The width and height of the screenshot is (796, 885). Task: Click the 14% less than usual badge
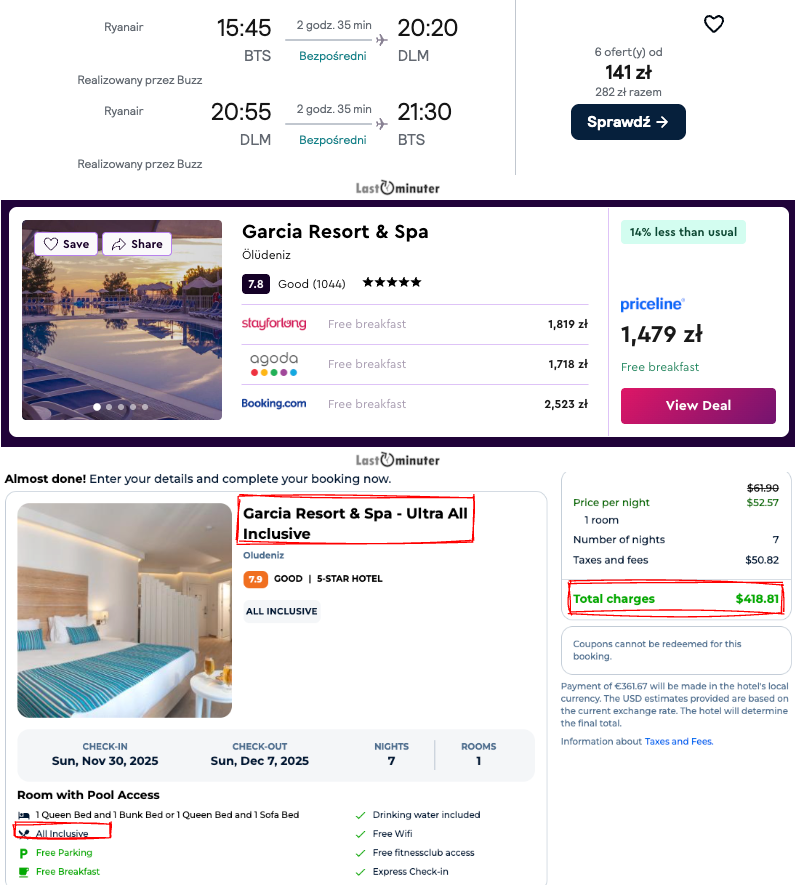coord(683,232)
